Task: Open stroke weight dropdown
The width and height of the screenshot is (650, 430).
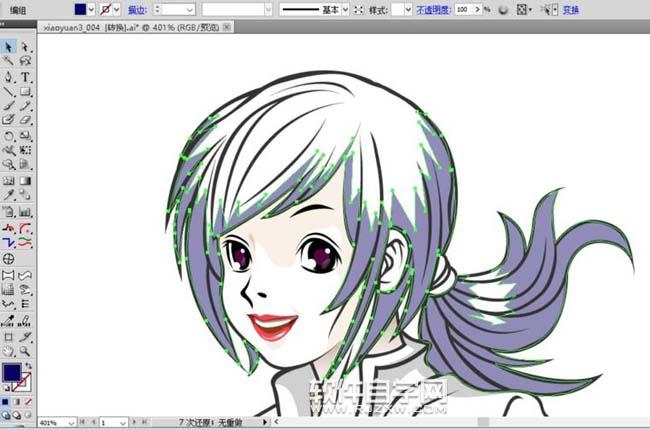Action: coord(190,10)
